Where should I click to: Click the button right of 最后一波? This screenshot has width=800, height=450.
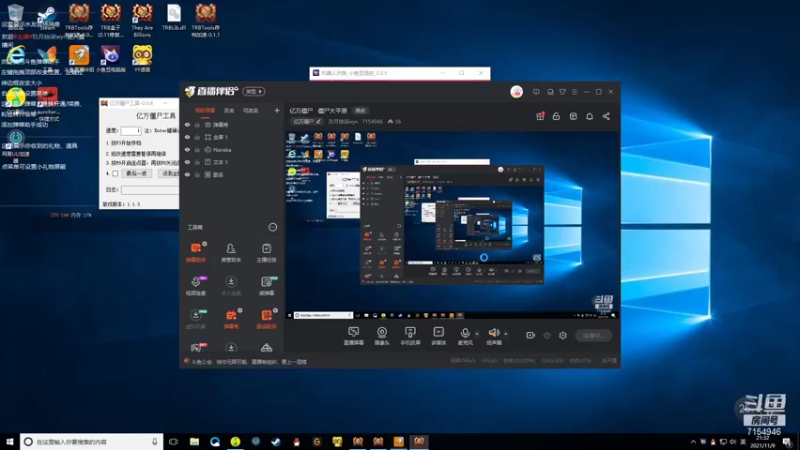[169, 173]
